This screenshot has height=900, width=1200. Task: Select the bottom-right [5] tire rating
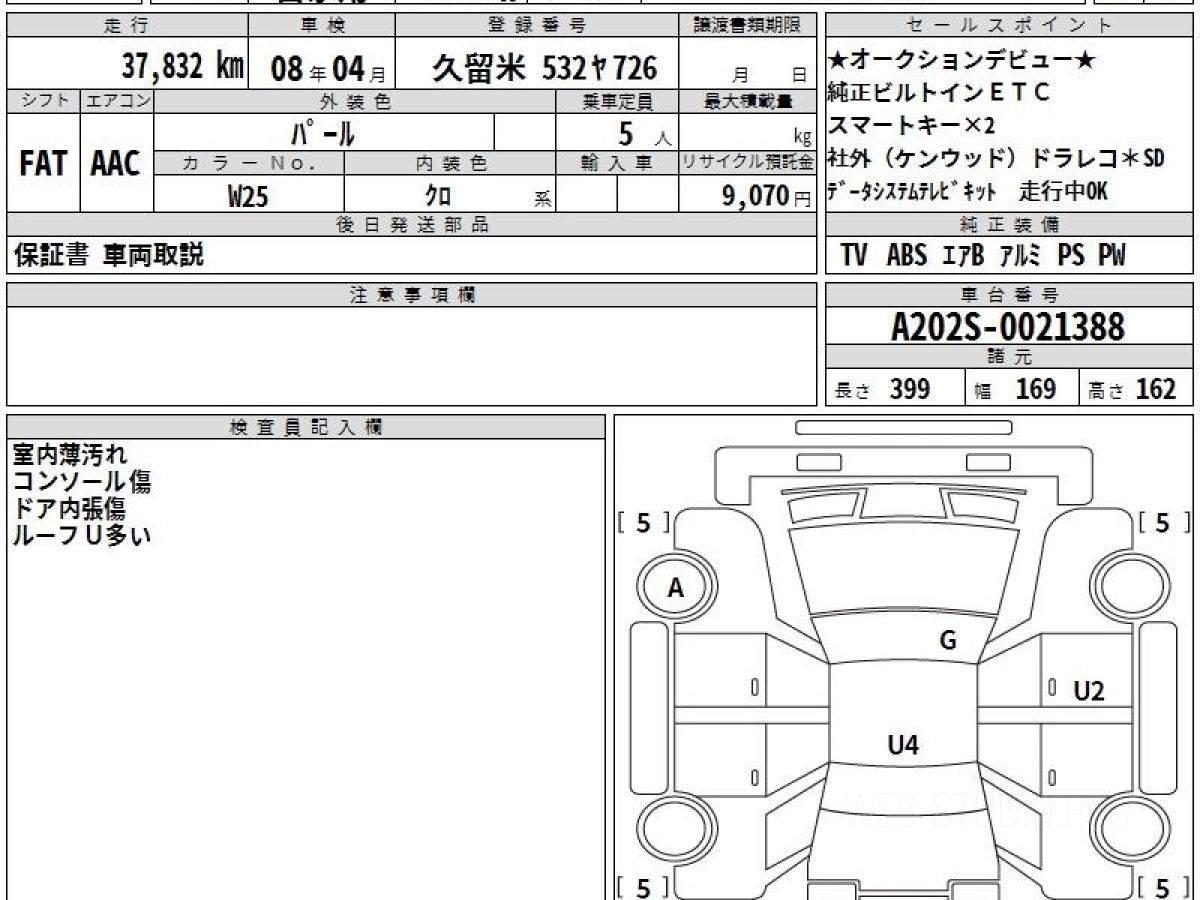[x=1163, y=886]
